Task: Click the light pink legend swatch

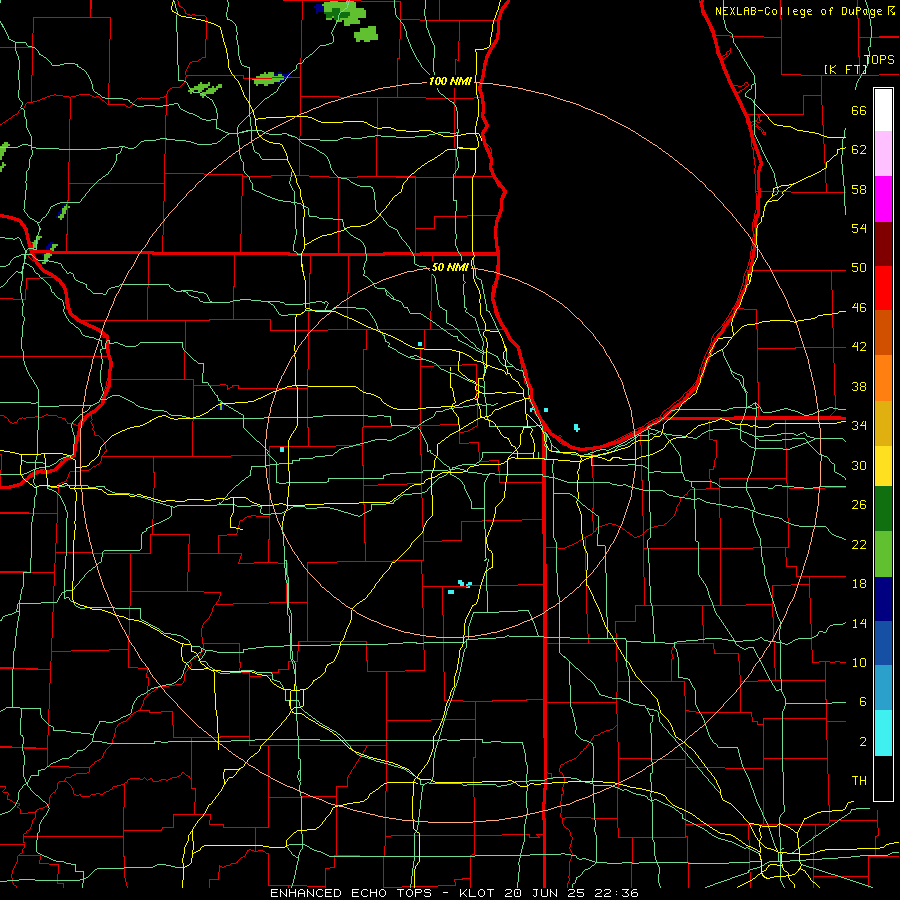Action: coord(883,154)
